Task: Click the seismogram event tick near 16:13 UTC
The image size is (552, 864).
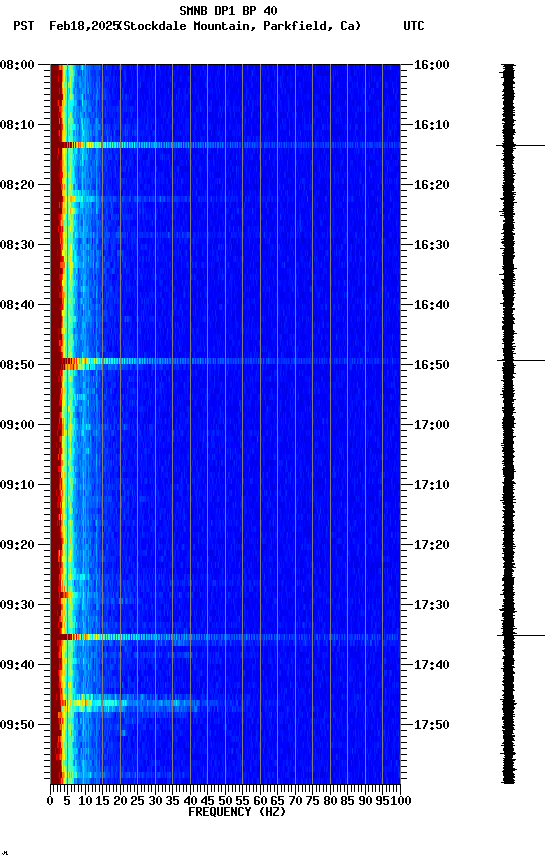Action: tap(521, 145)
